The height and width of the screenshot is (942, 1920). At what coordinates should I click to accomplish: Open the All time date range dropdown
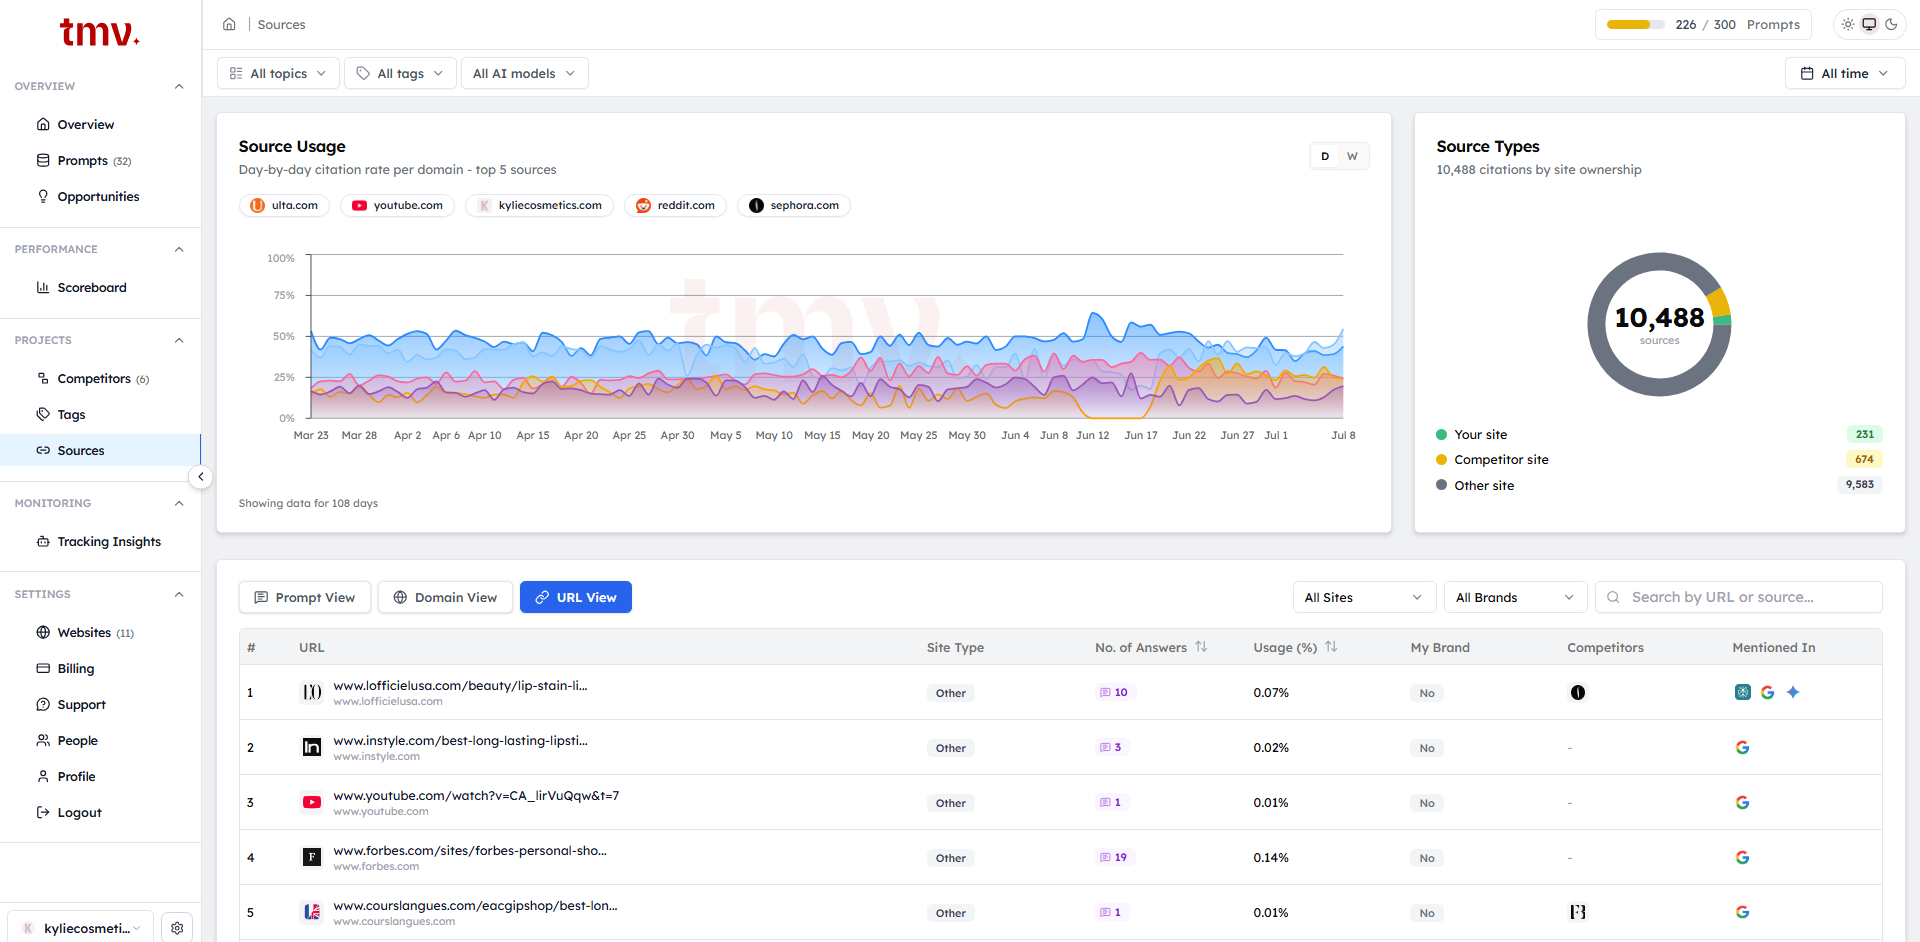click(1844, 73)
